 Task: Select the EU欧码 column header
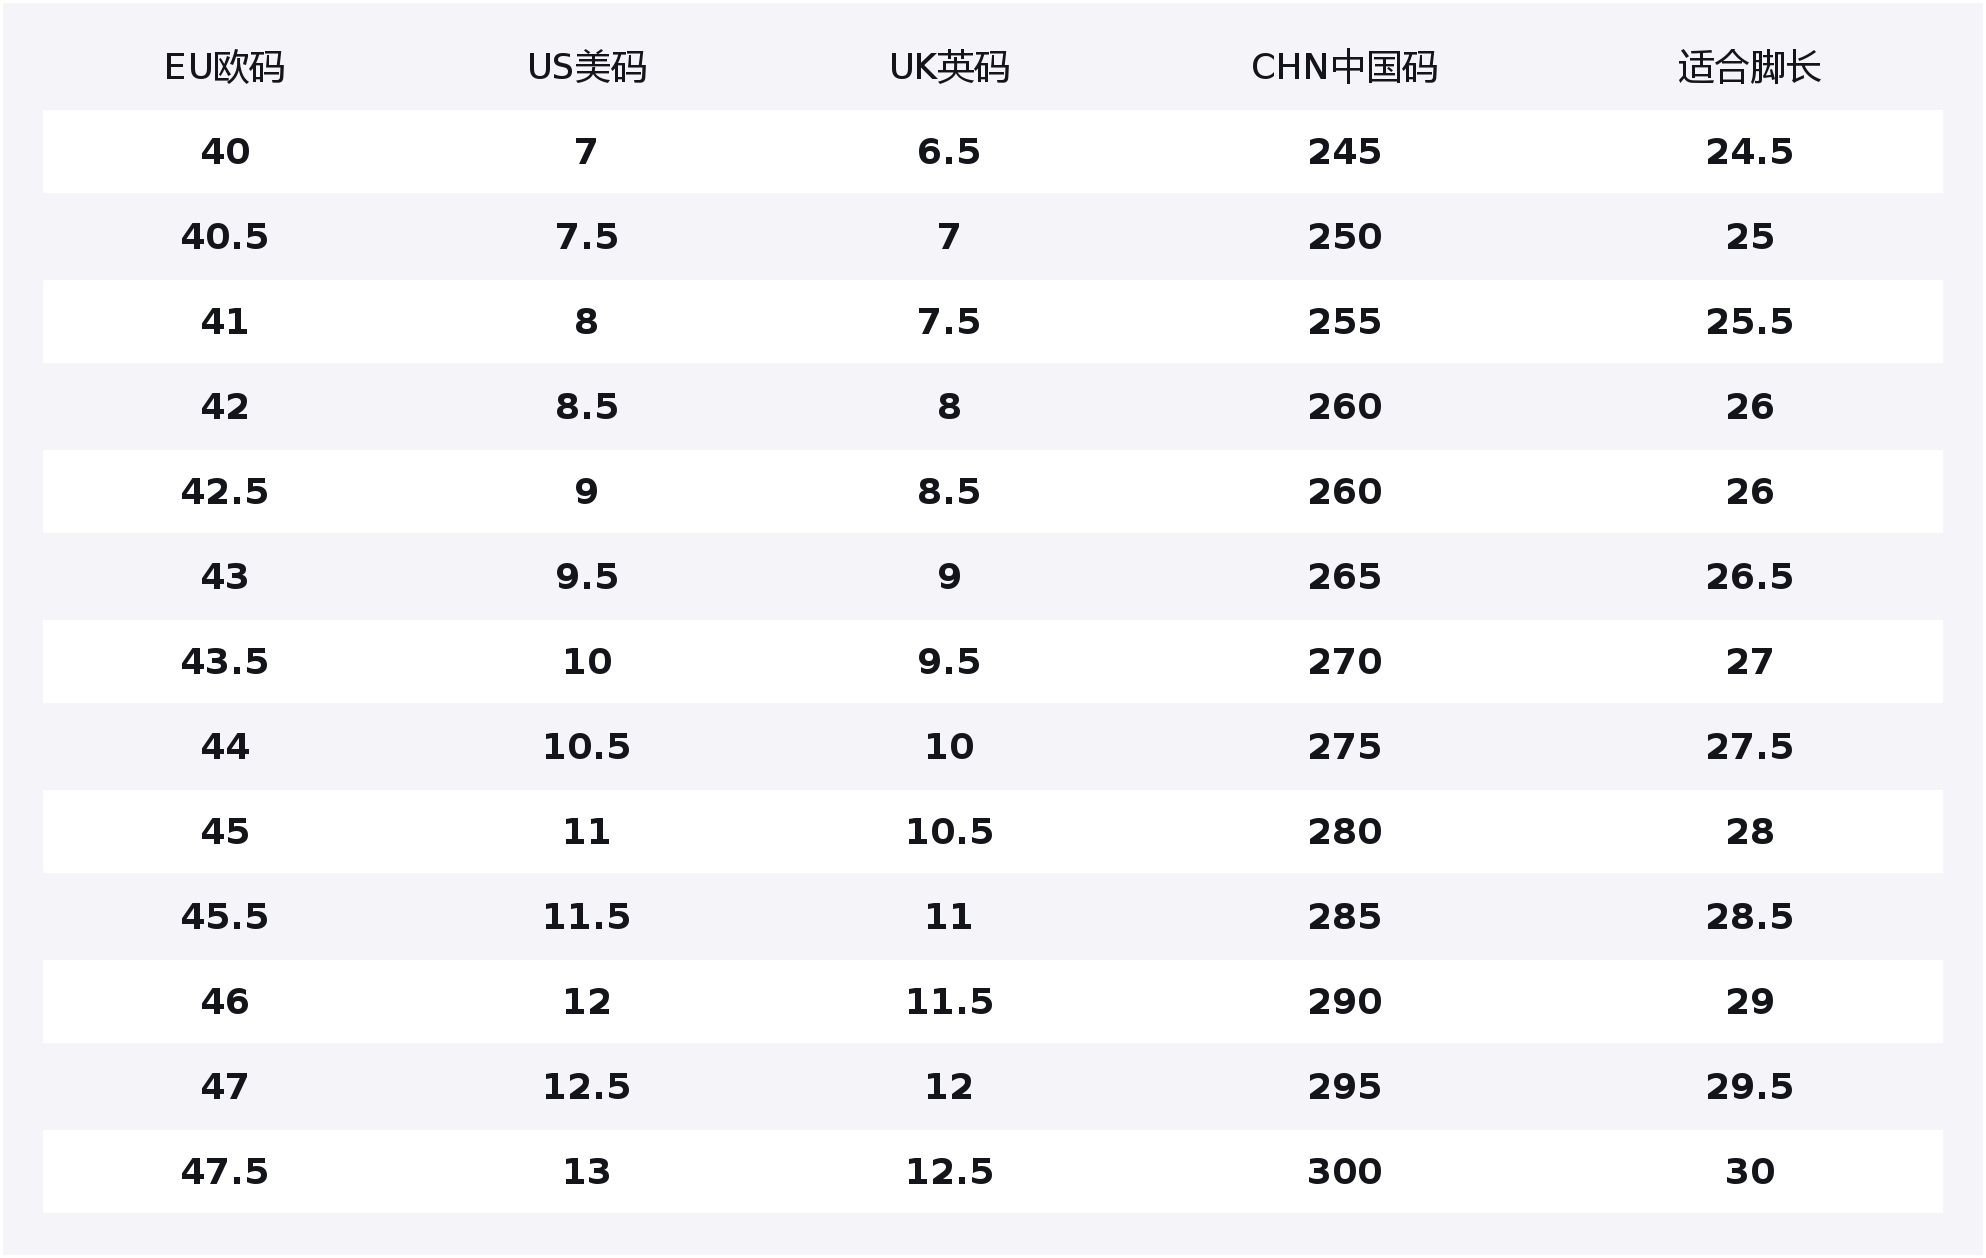pyautogui.click(x=224, y=67)
